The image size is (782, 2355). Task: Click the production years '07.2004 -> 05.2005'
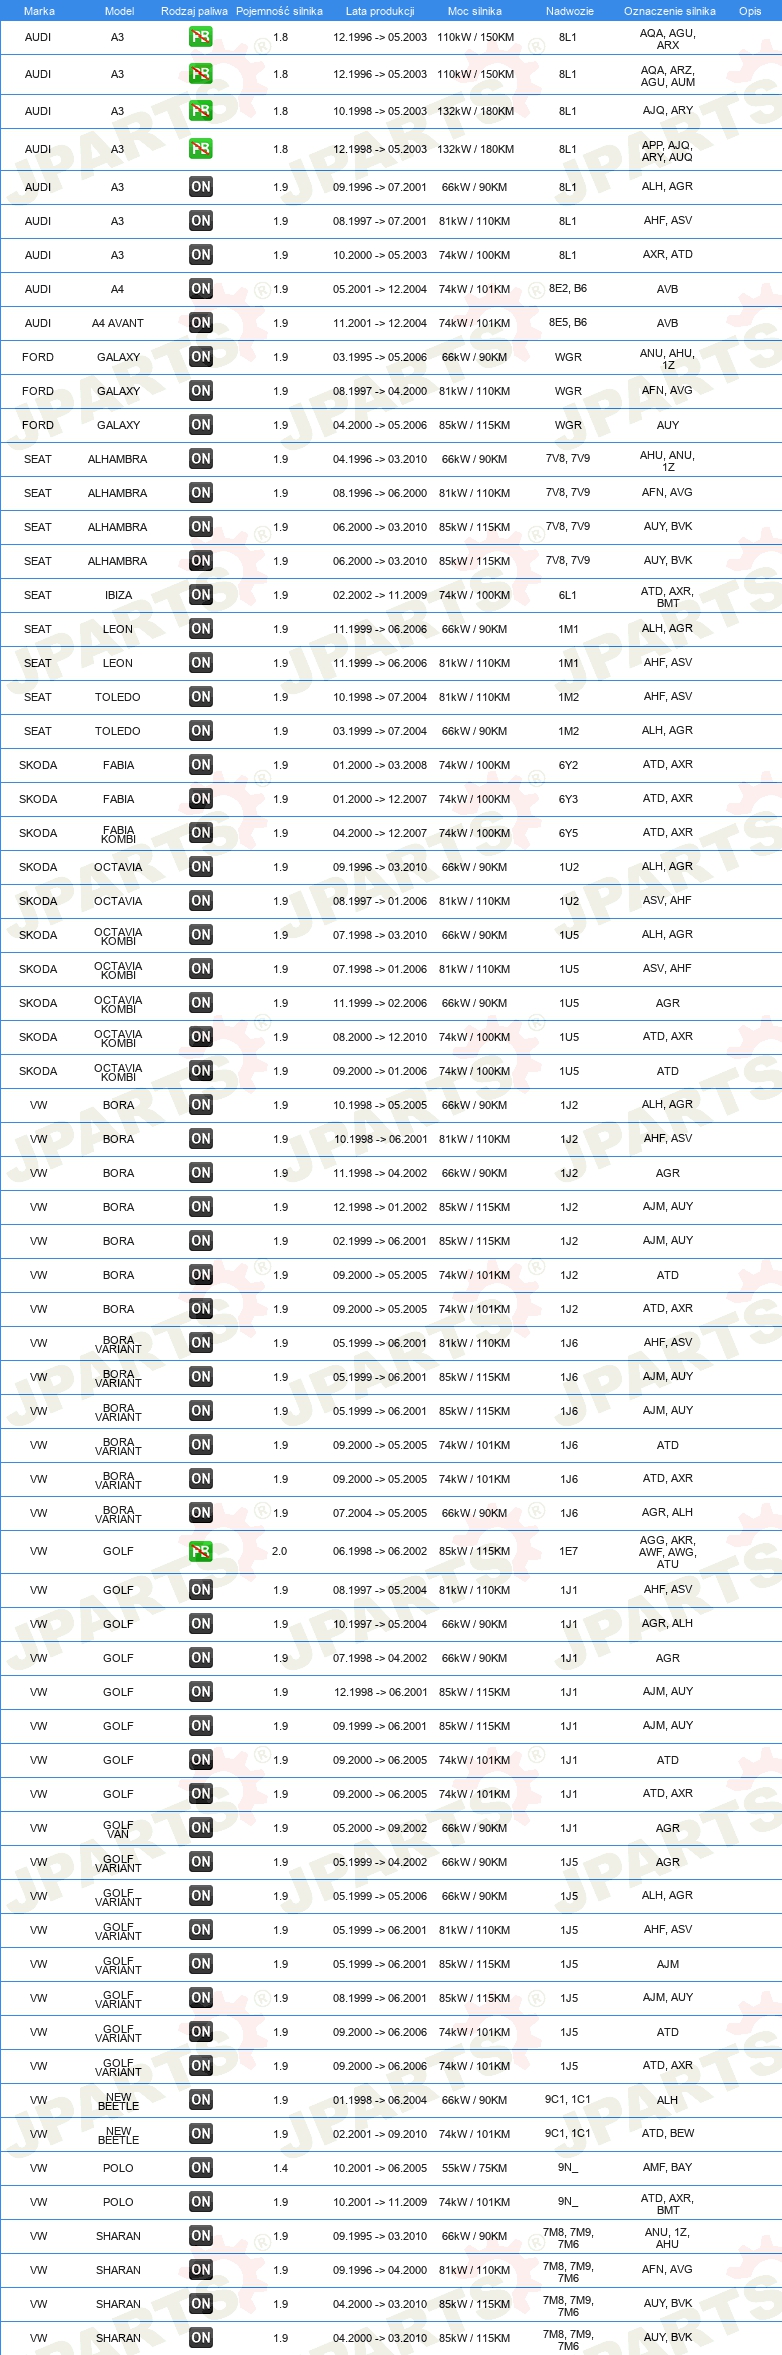[x=380, y=1513]
